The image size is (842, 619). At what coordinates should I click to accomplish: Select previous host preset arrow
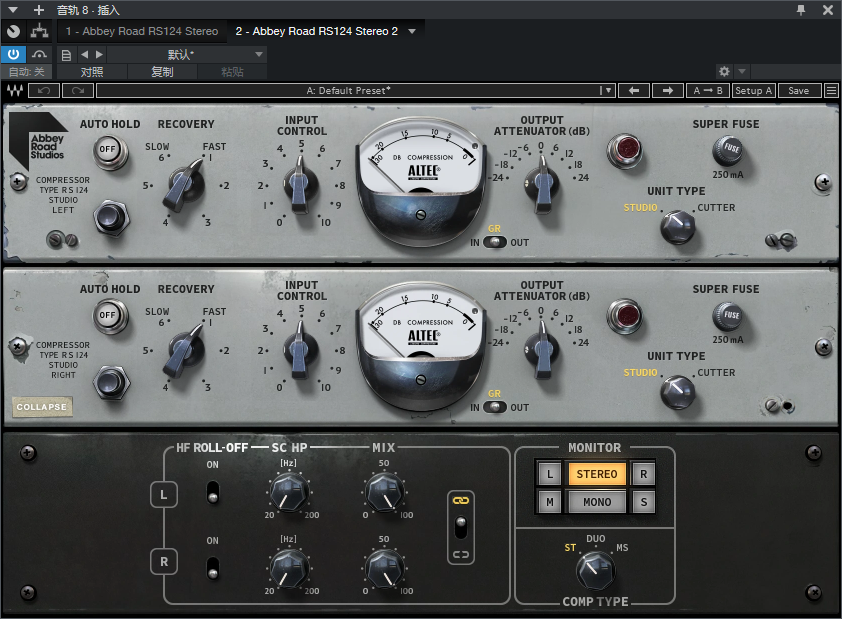(x=84, y=54)
